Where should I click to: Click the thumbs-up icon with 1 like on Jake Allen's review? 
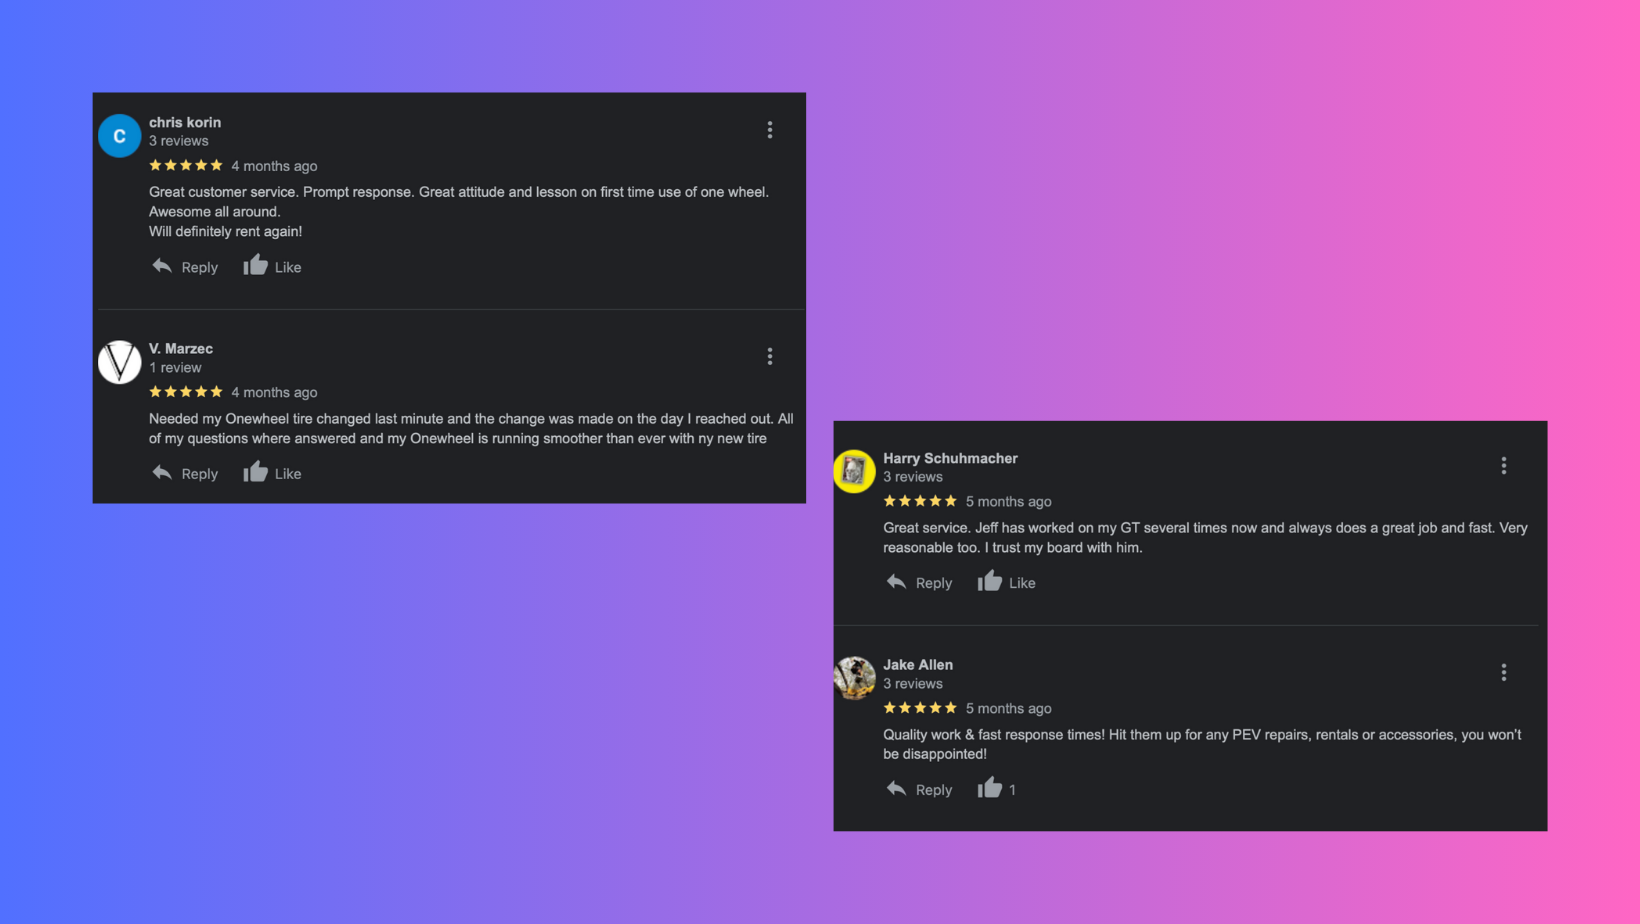[989, 788]
